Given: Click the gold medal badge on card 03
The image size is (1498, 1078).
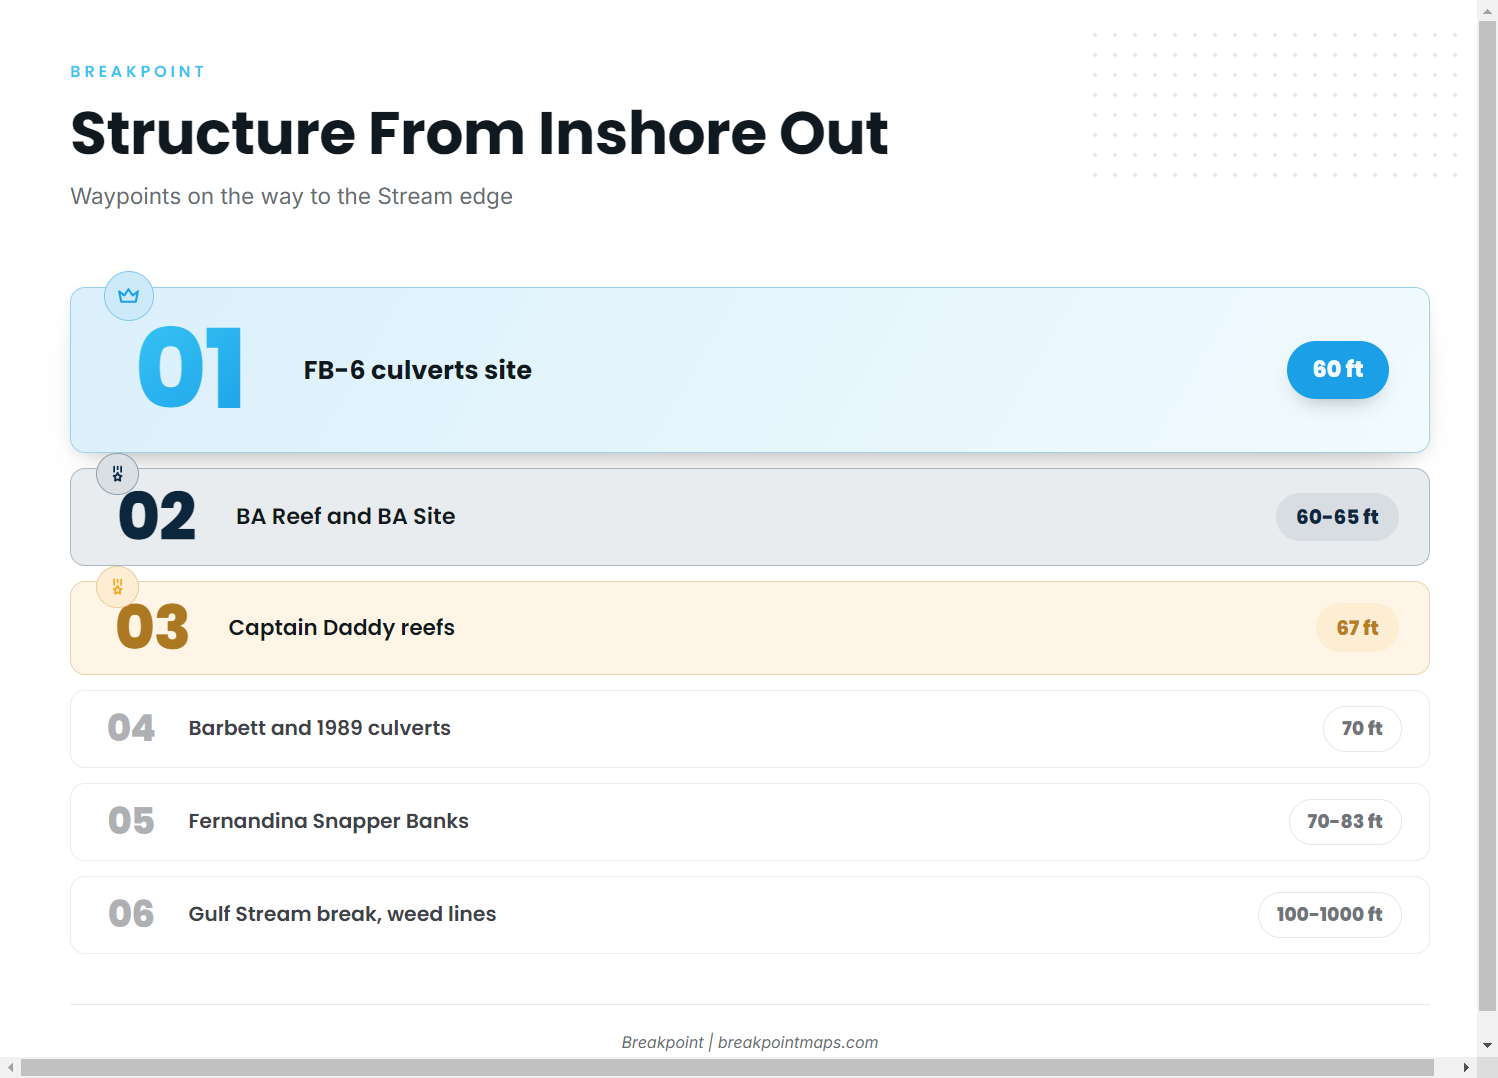Looking at the screenshot, I should (x=117, y=587).
